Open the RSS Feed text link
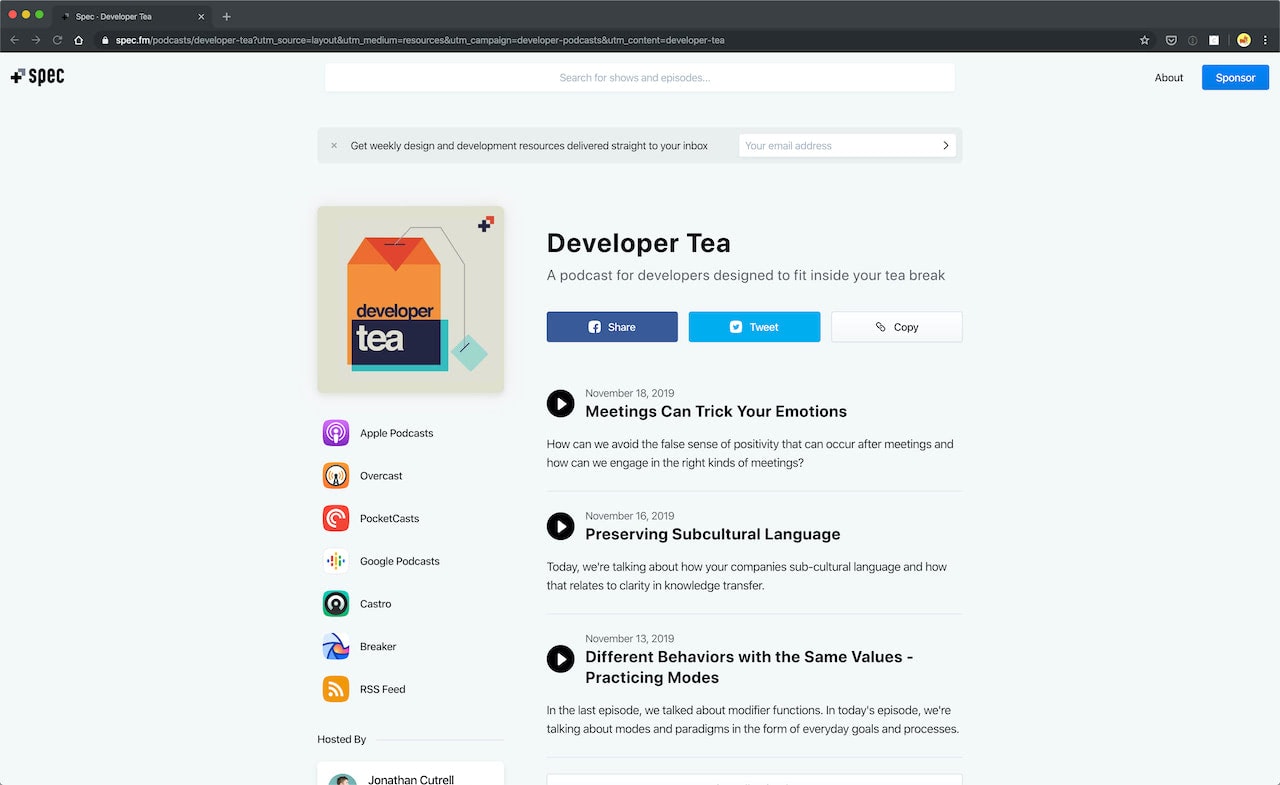Screen dimensions: 1280x785 point(382,689)
